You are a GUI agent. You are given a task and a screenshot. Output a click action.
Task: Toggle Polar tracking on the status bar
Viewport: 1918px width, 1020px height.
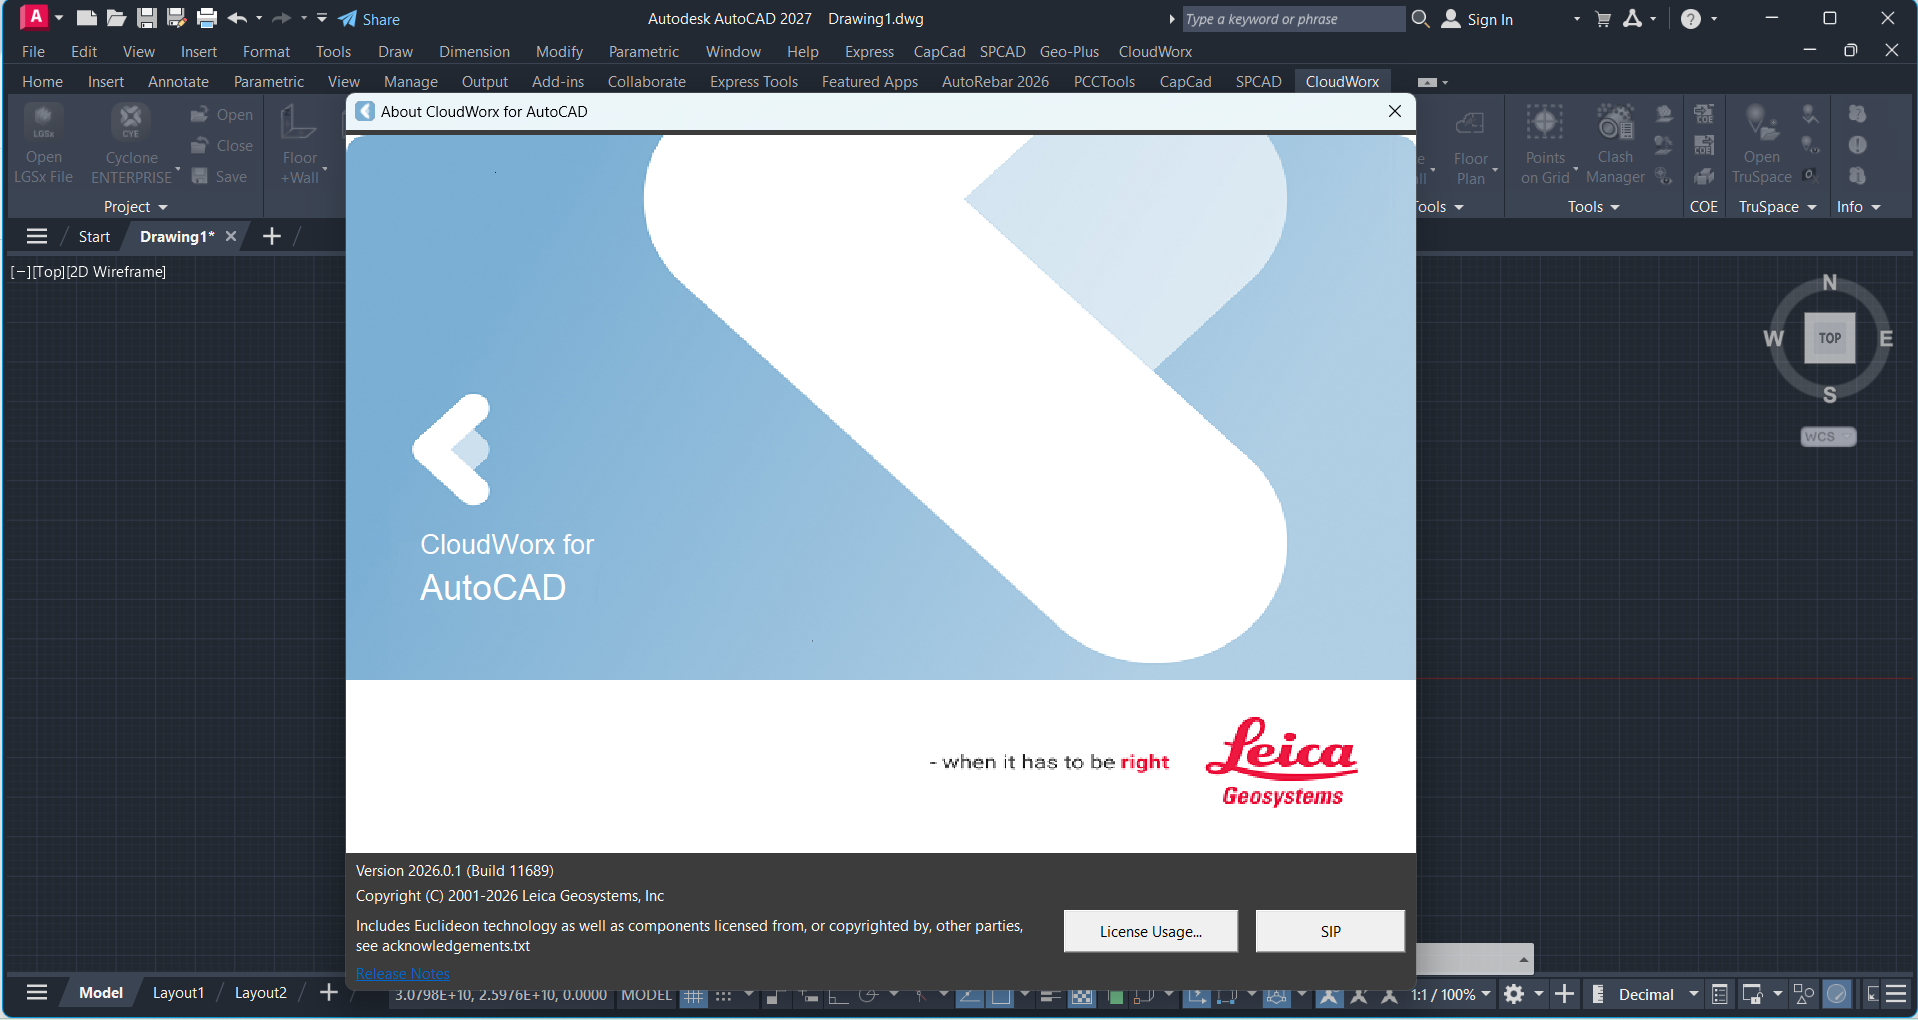[868, 995]
